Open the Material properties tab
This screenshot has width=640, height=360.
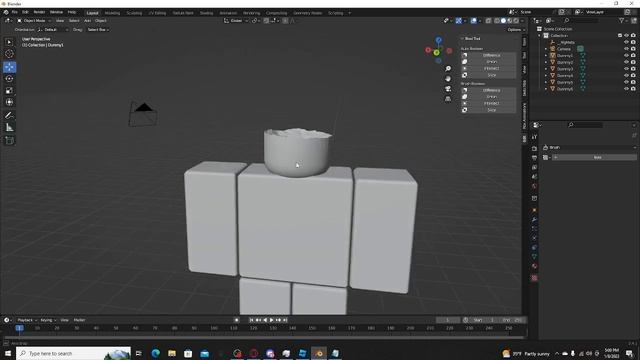pos(534,266)
